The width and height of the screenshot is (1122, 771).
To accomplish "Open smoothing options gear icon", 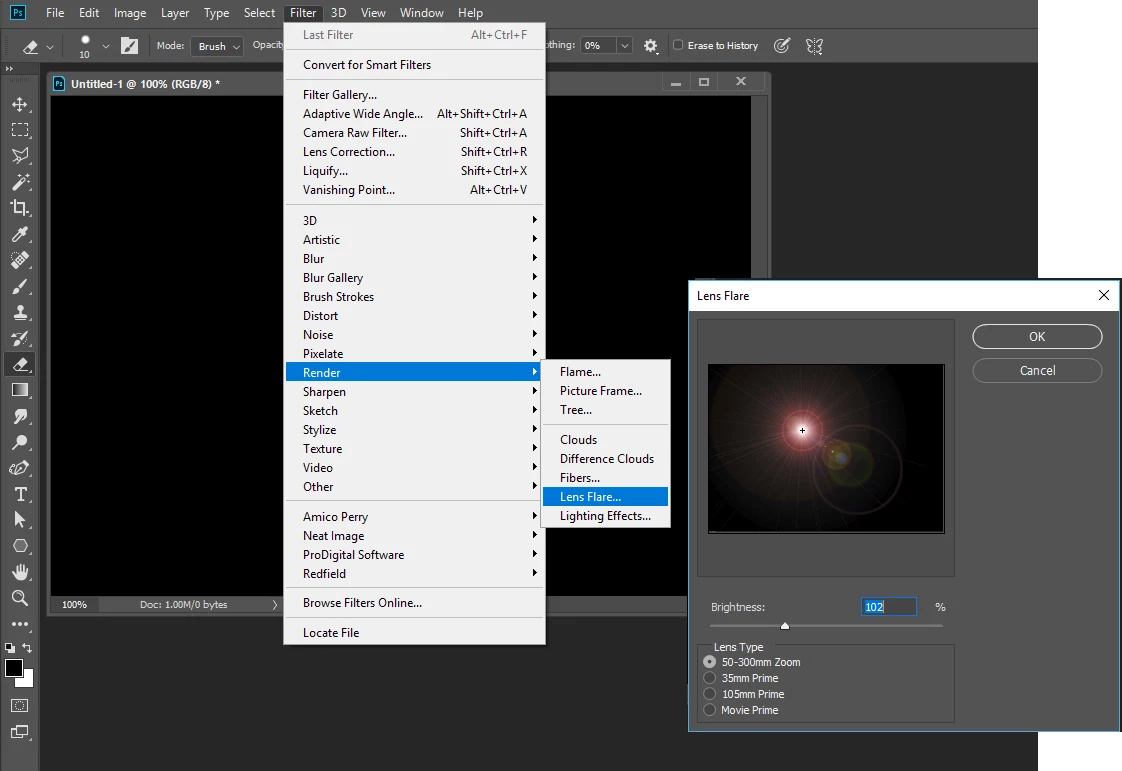I will 650,46.
